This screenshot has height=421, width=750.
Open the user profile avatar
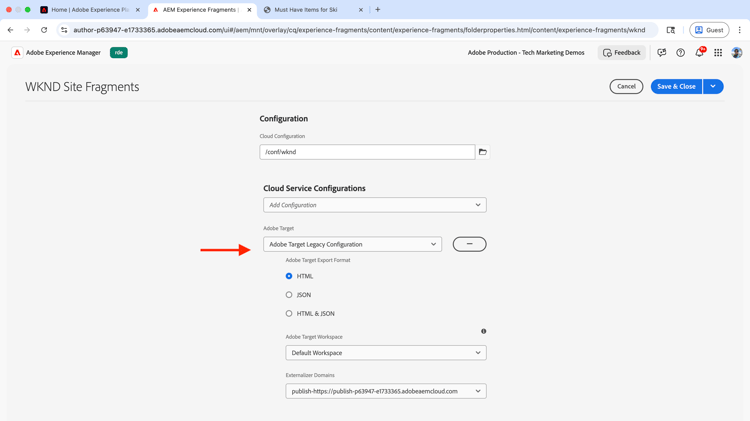pyautogui.click(x=737, y=53)
